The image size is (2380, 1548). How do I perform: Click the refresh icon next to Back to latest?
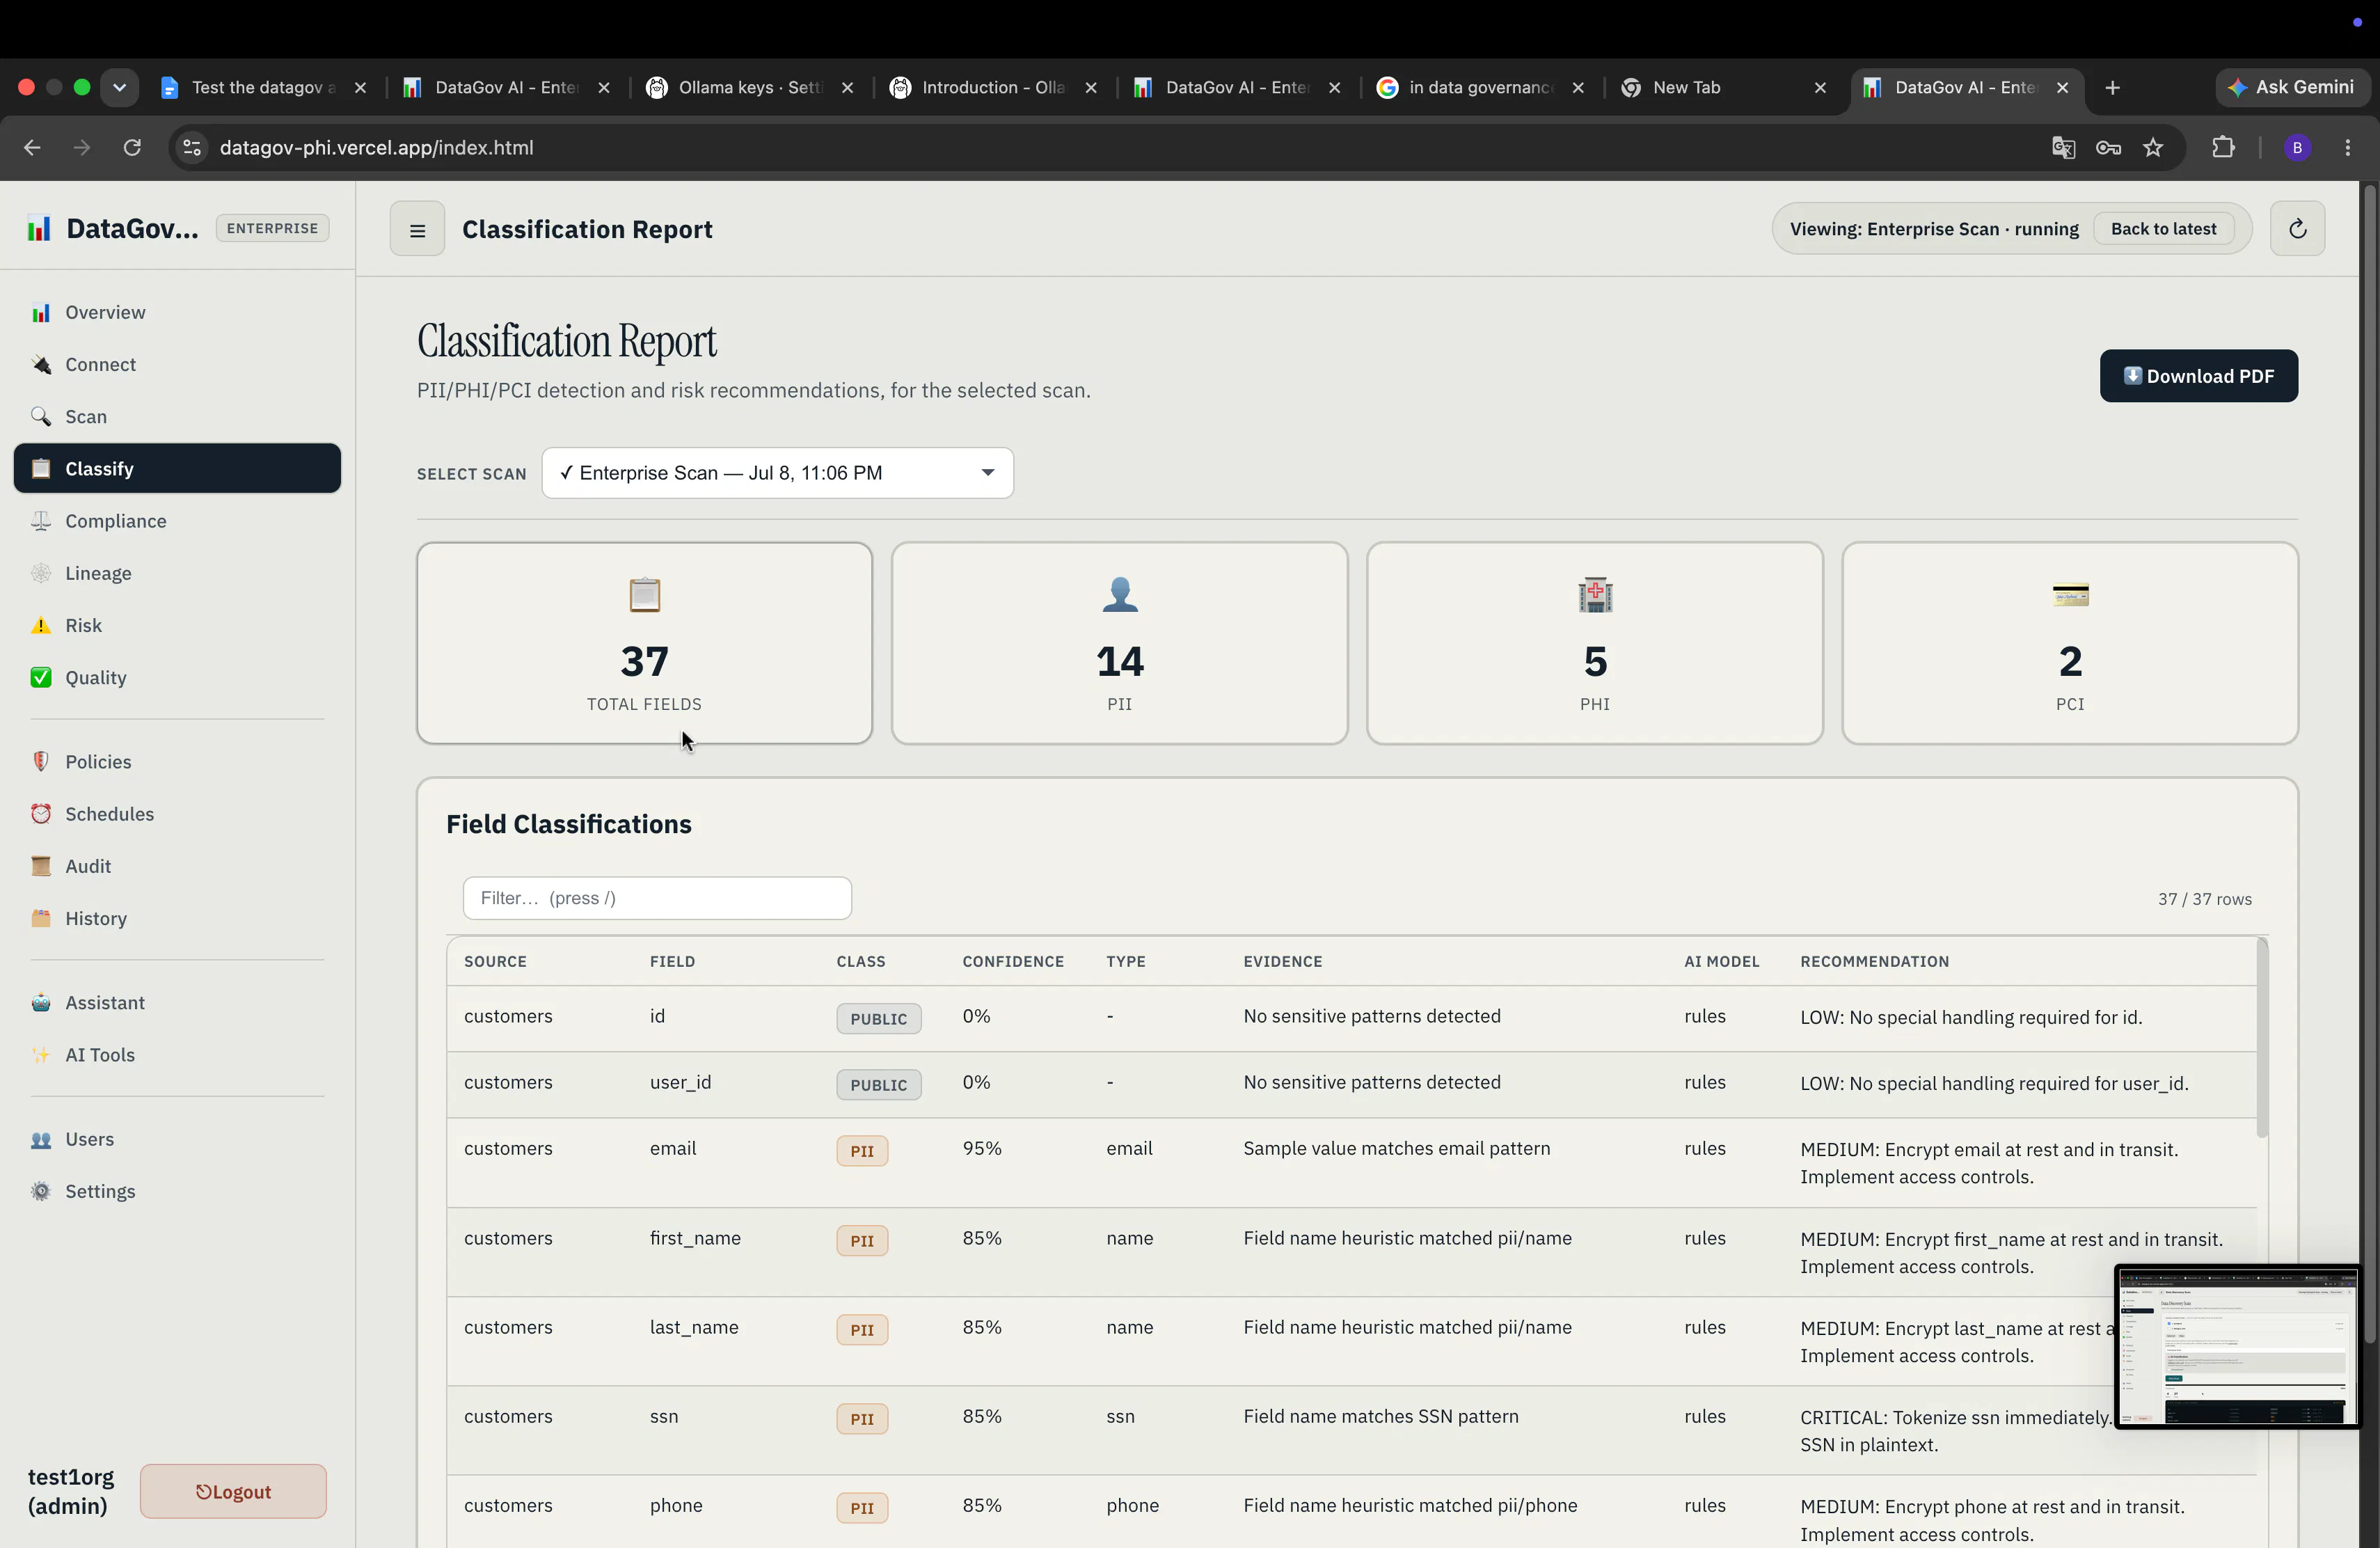click(2297, 229)
